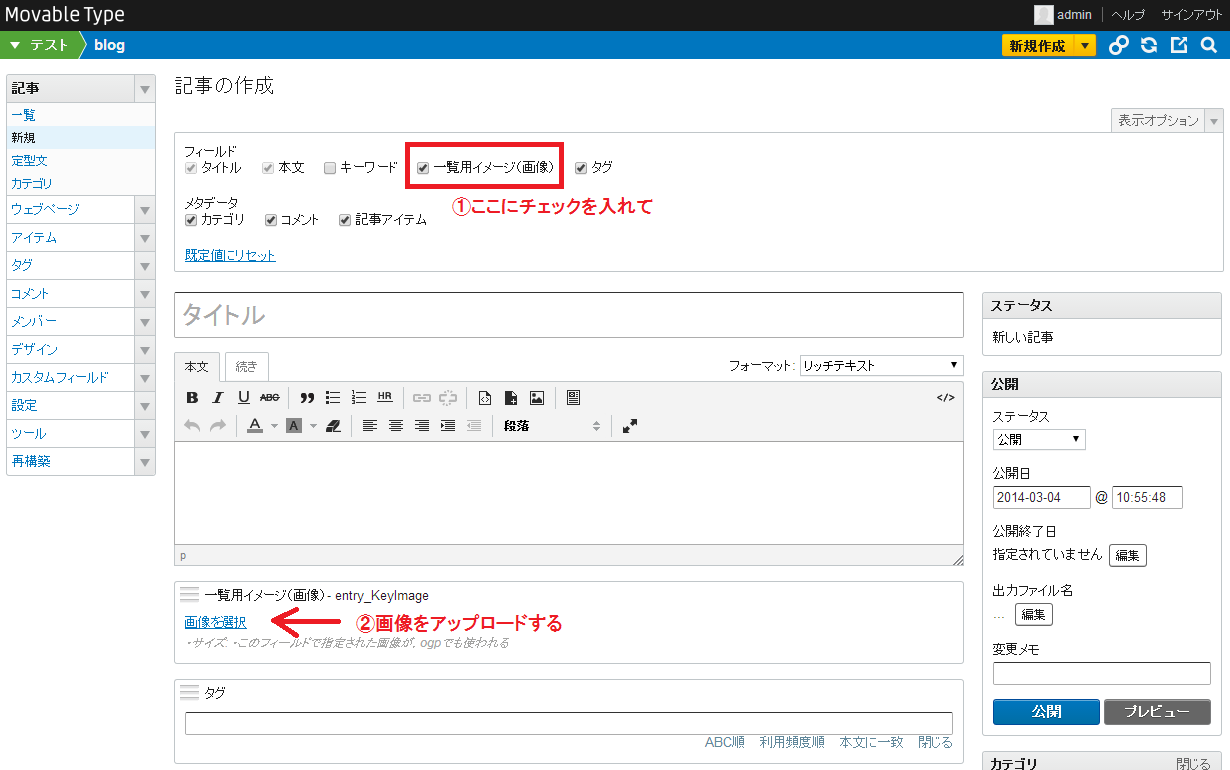Open the 表示オプション dropdown arrow
The width and height of the screenshot is (1230, 770).
pos(1213,119)
